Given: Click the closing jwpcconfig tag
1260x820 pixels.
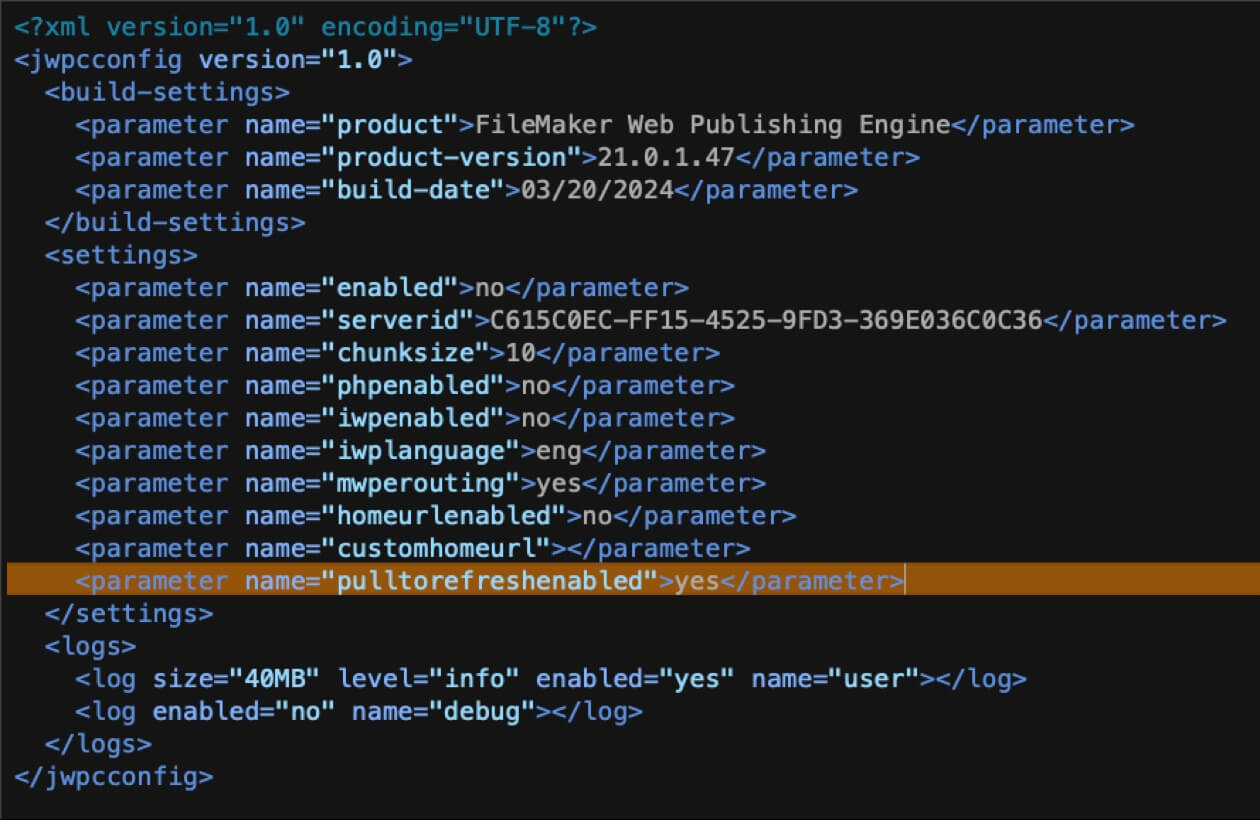Looking at the screenshot, I should pyautogui.click(x=114, y=776).
